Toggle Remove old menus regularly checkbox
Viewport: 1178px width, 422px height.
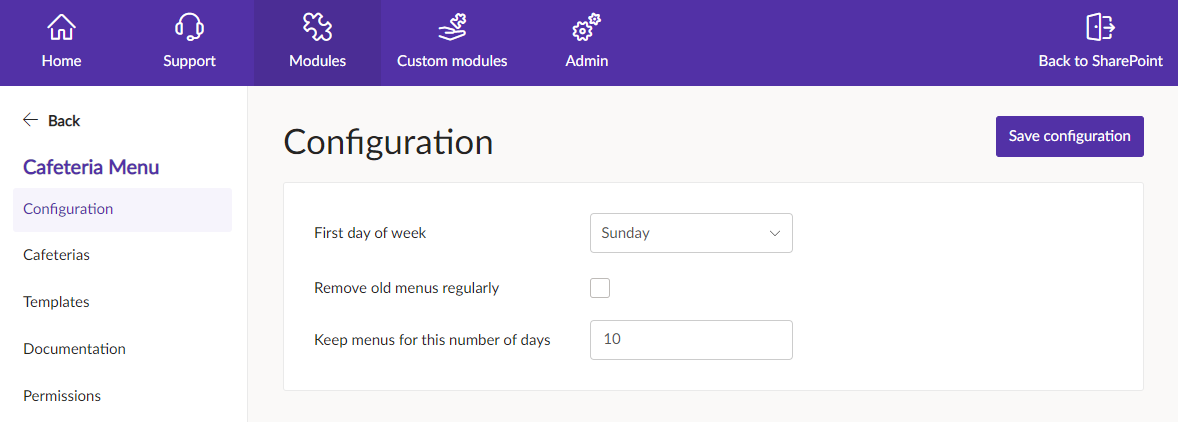click(600, 288)
